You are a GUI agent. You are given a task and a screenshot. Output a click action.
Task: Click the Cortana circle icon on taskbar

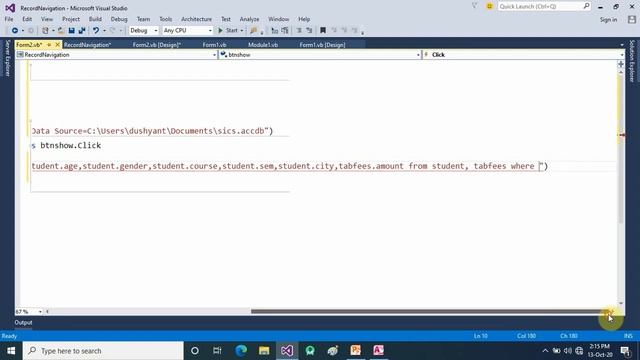(x=195, y=351)
